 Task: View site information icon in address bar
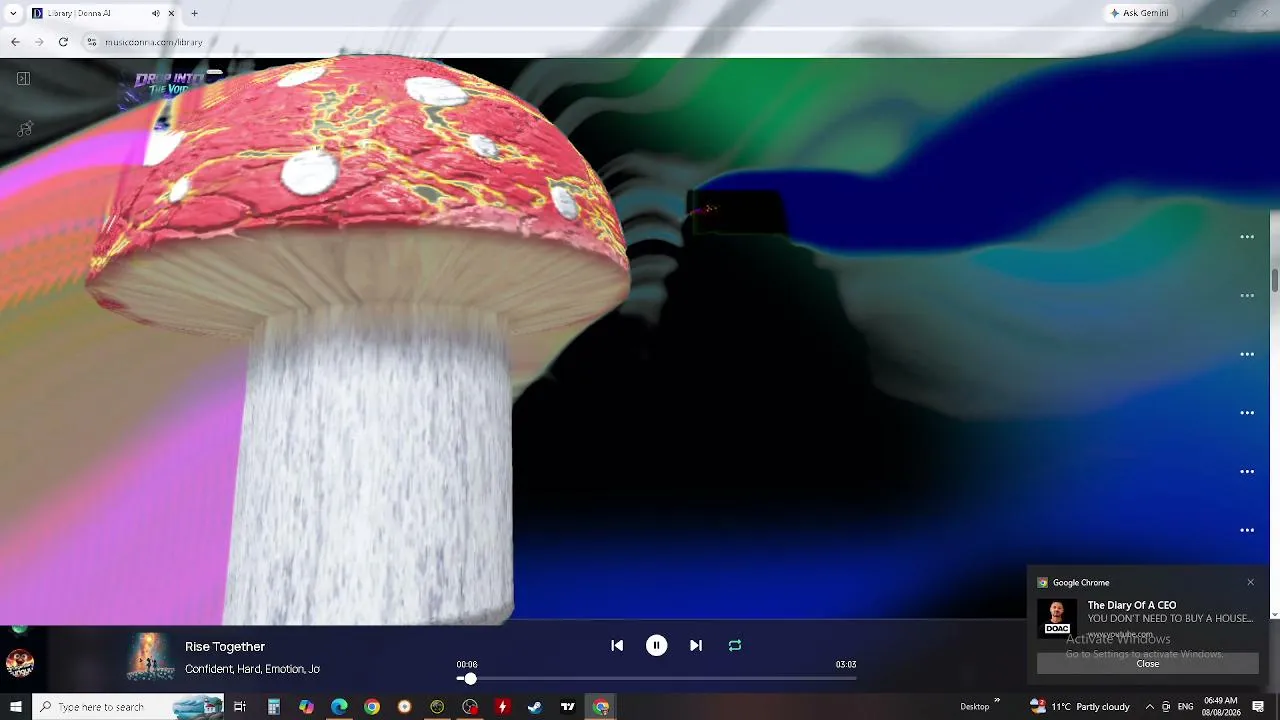pyautogui.click(x=92, y=42)
